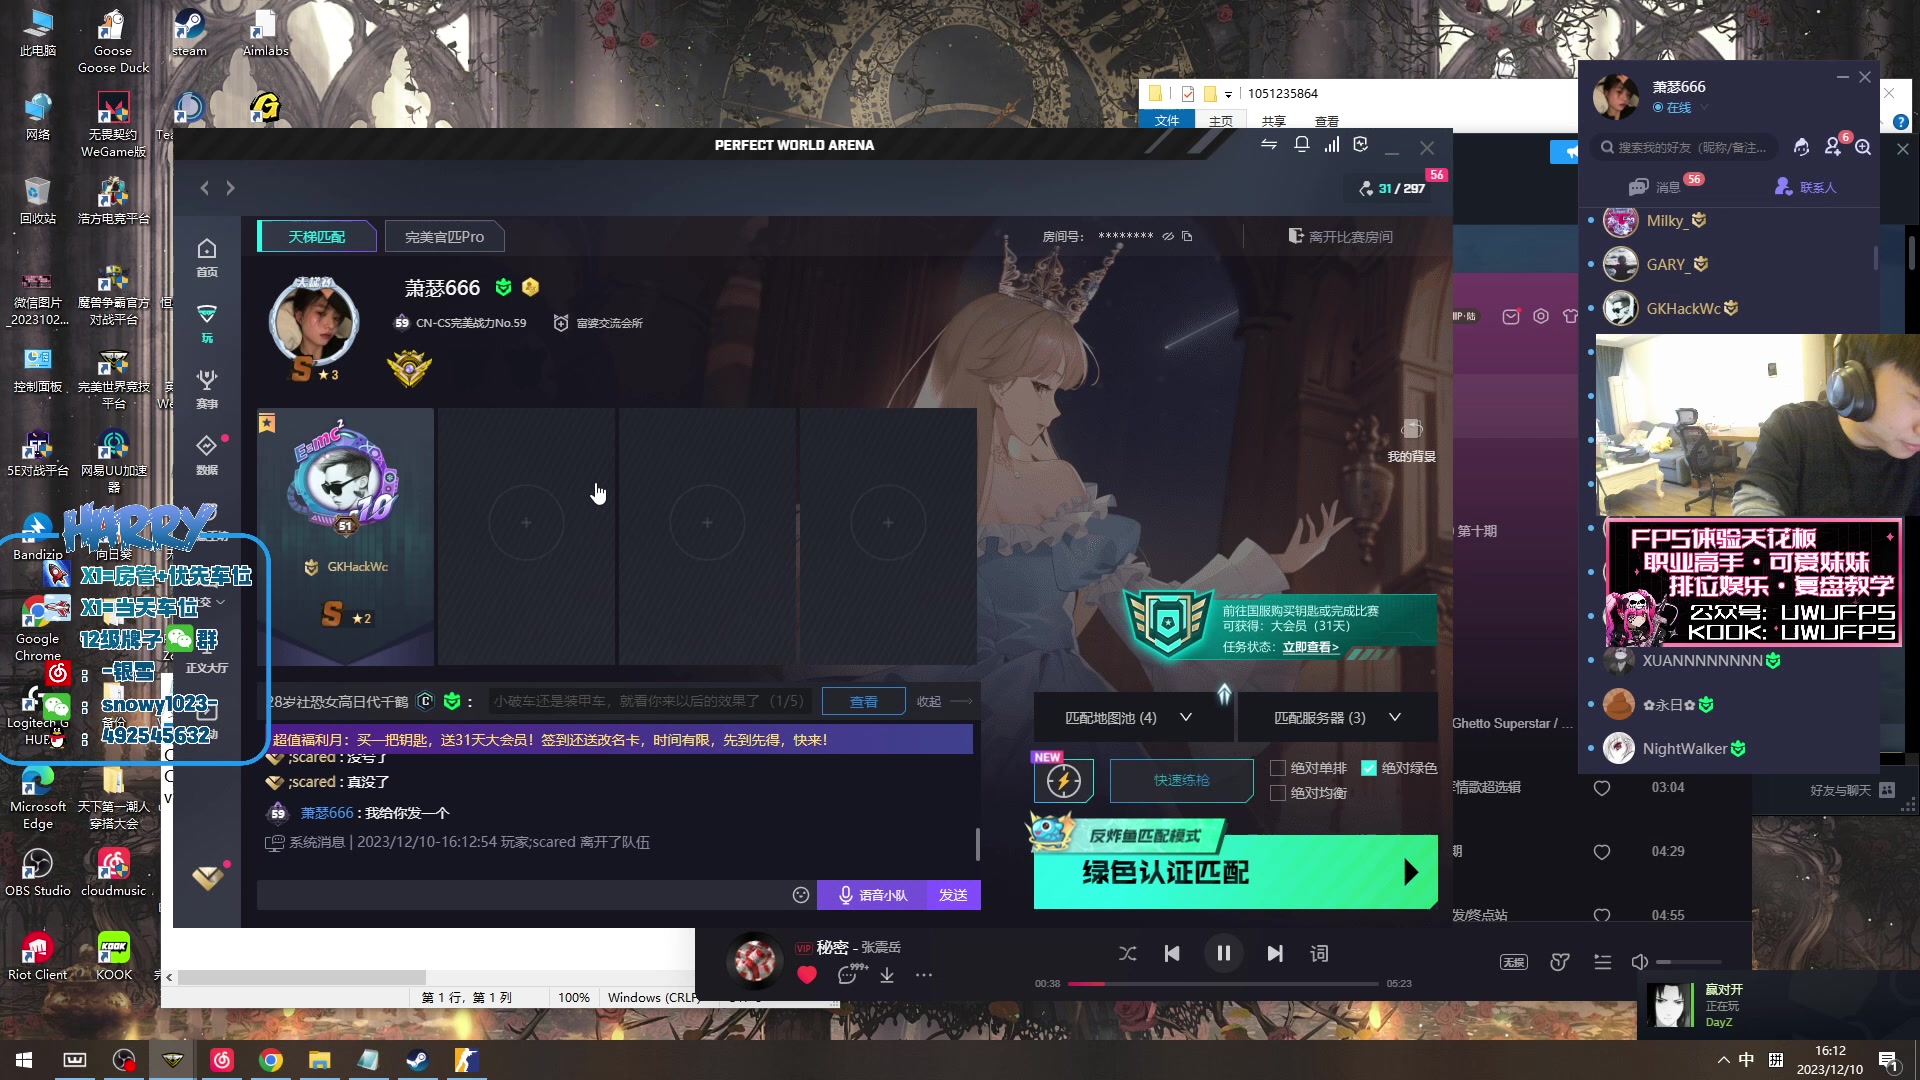Switch to the 完美官匹Pro tab
The width and height of the screenshot is (1920, 1080).
(x=444, y=237)
